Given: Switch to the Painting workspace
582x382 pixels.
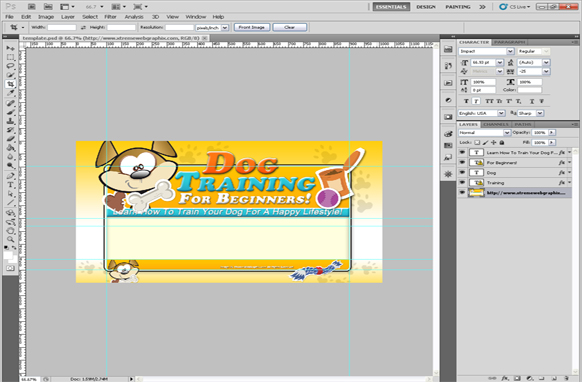Looking at the screenshot, I should click(x=458, y=7).
